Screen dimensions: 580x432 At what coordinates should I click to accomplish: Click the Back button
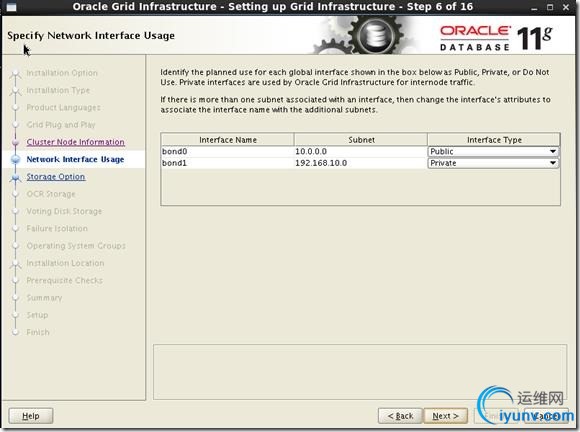tap(400, 416)
